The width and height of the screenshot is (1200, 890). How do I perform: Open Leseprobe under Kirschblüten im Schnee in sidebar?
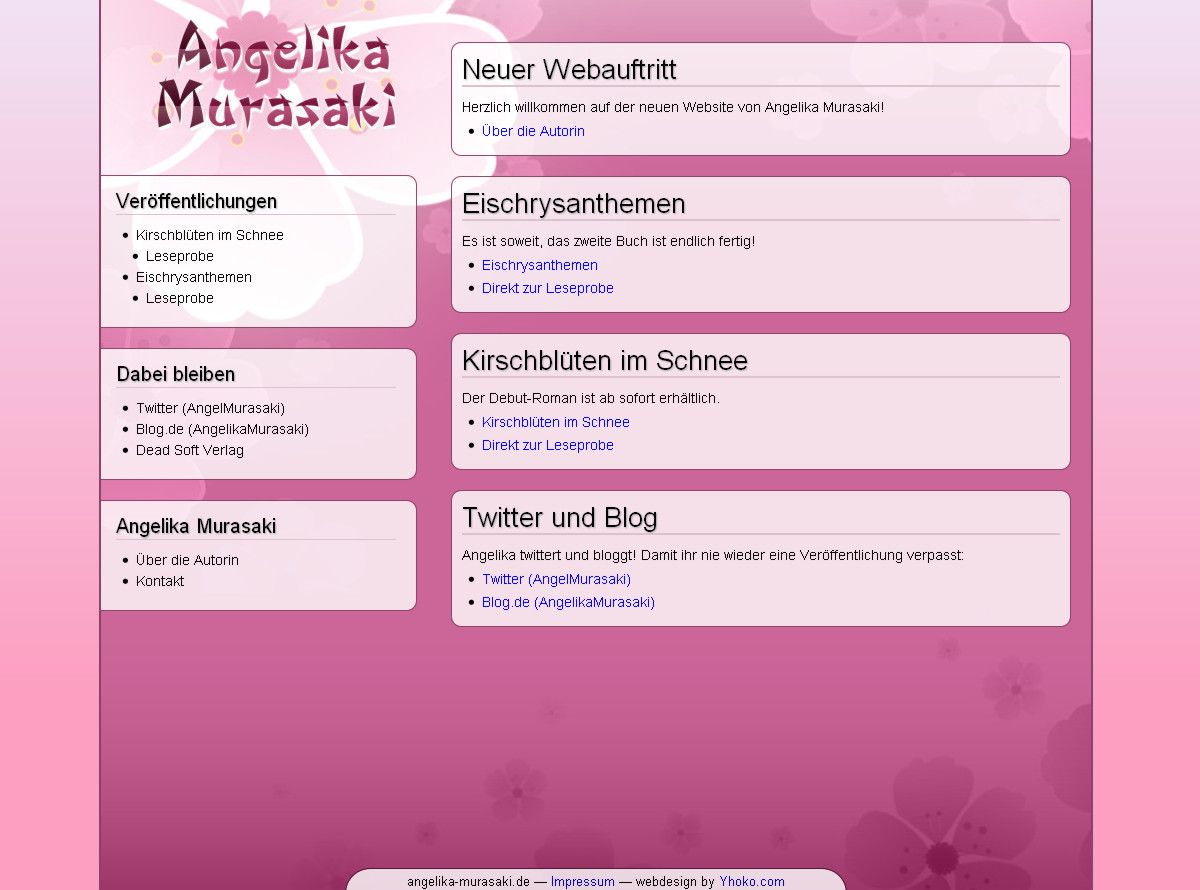pos(179,256)
